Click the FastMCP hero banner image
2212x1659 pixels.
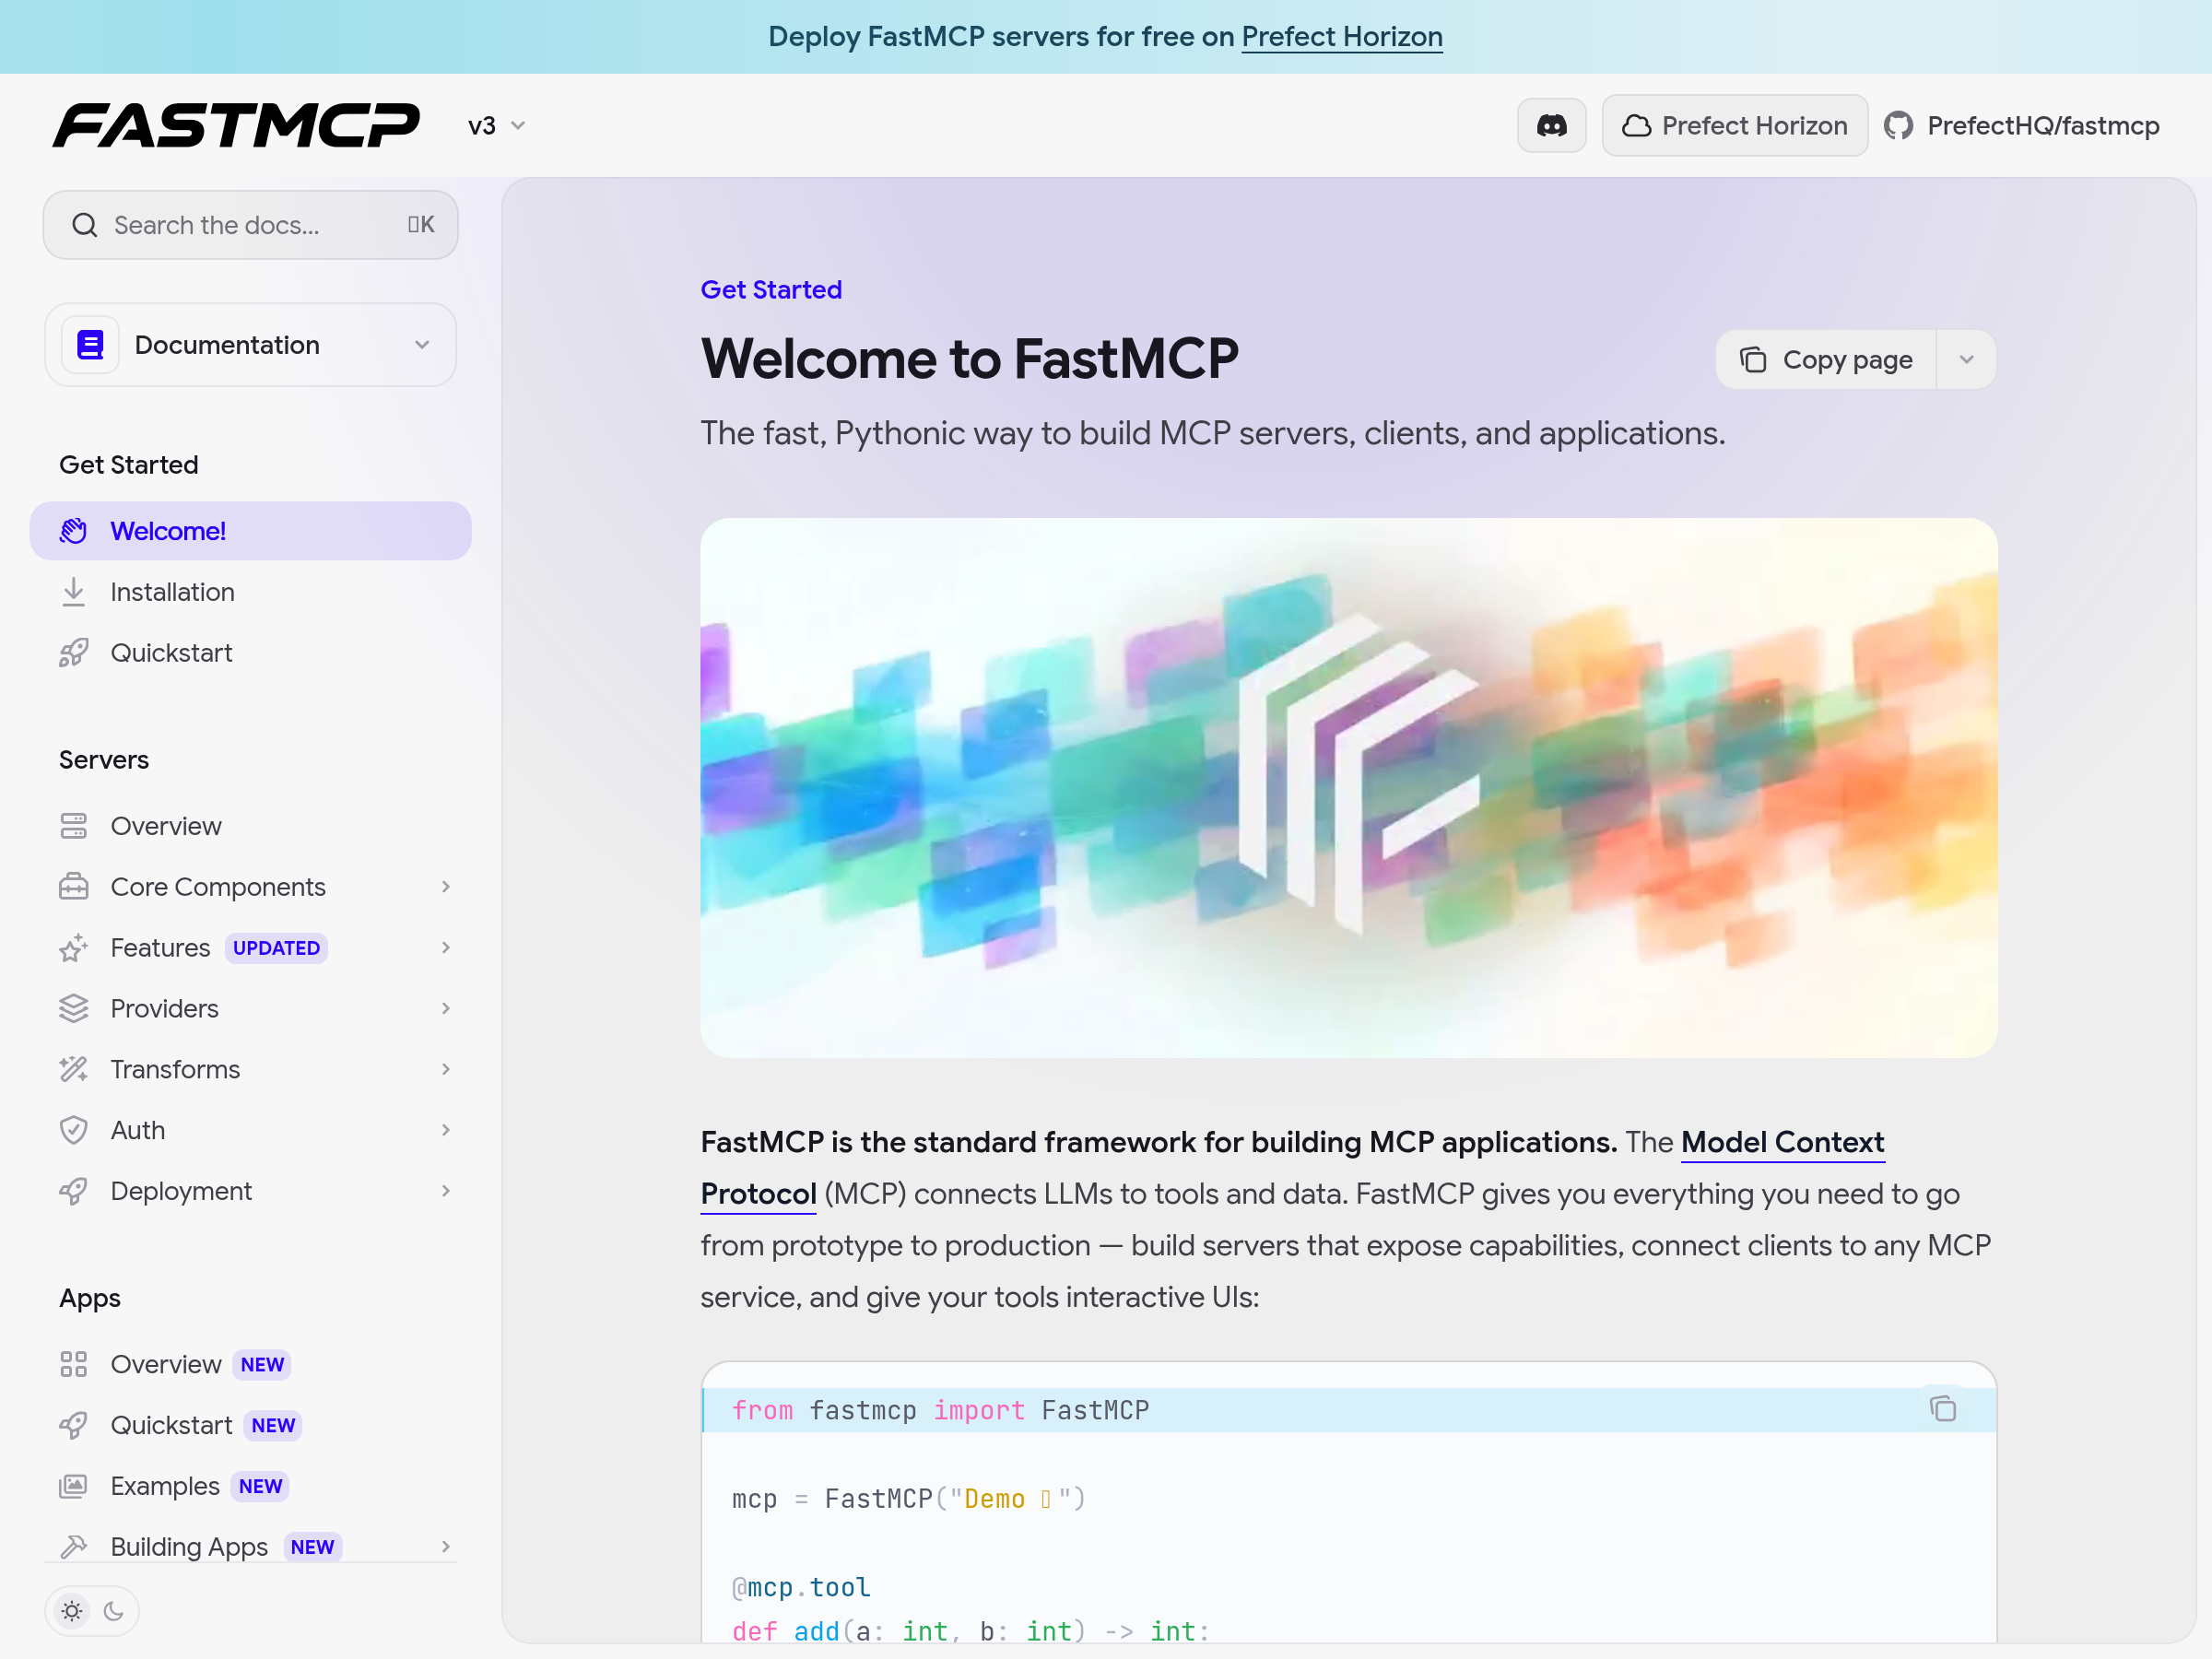pos(1348,788)
